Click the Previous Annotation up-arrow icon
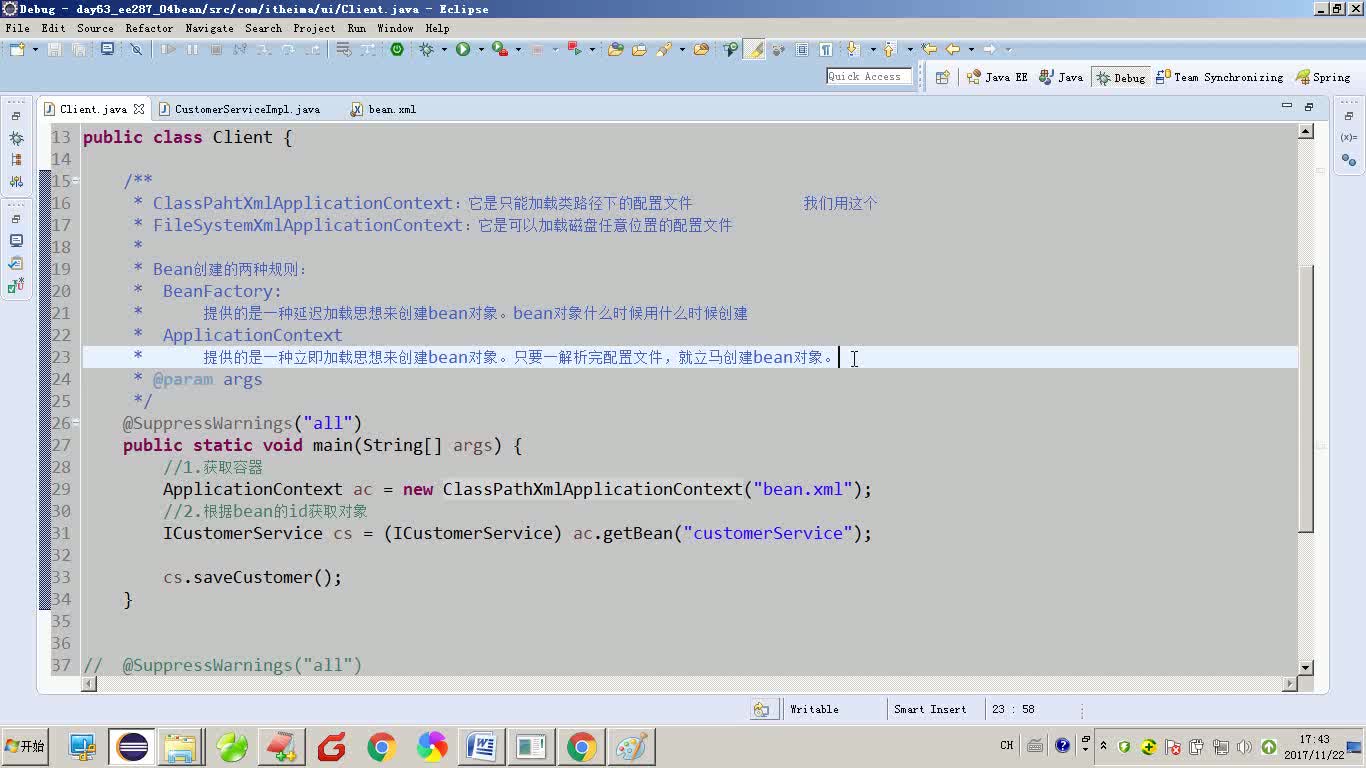This screenshot has height=768, width=1366. 889,49
